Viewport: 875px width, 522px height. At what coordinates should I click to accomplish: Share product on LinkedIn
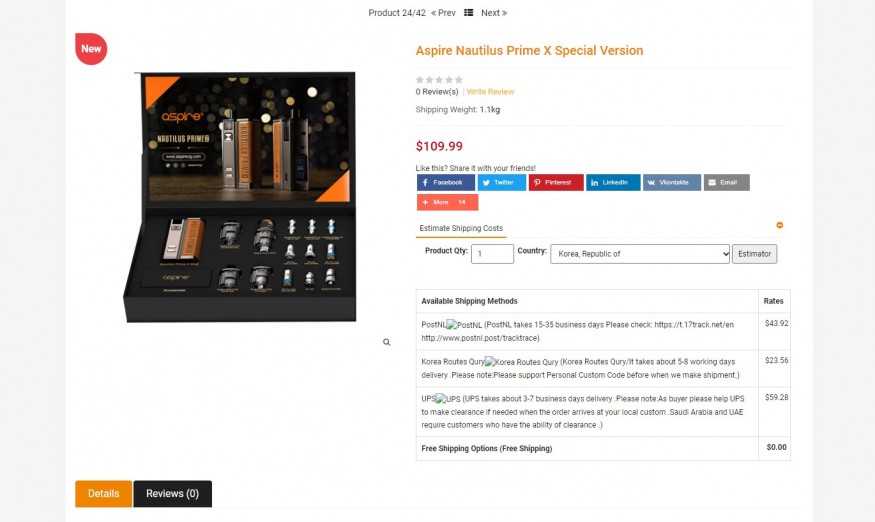[613, 183]
